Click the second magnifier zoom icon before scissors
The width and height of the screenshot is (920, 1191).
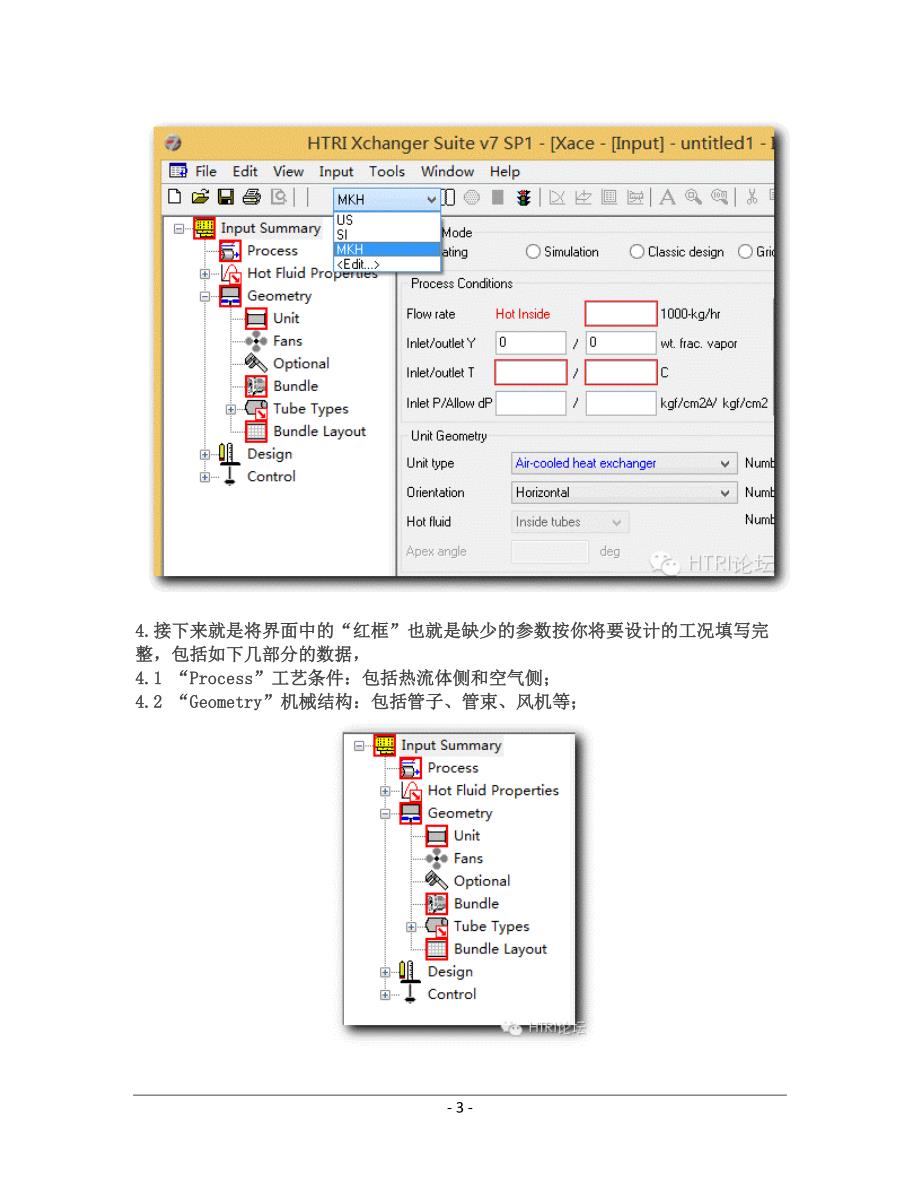pyautogui.click(x=719, y=197)
